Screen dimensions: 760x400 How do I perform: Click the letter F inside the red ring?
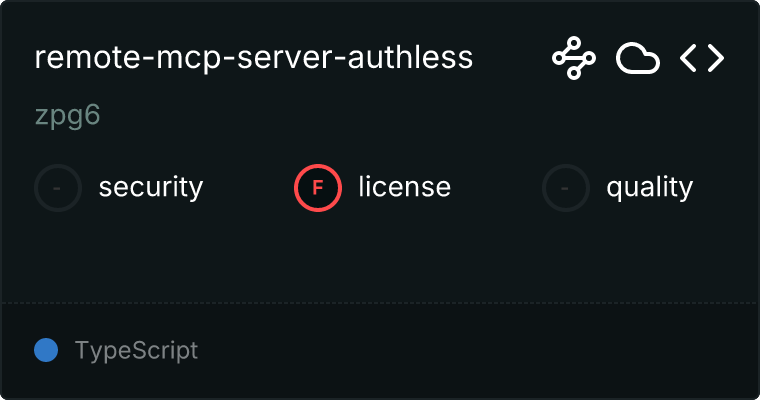coord(317,188)
